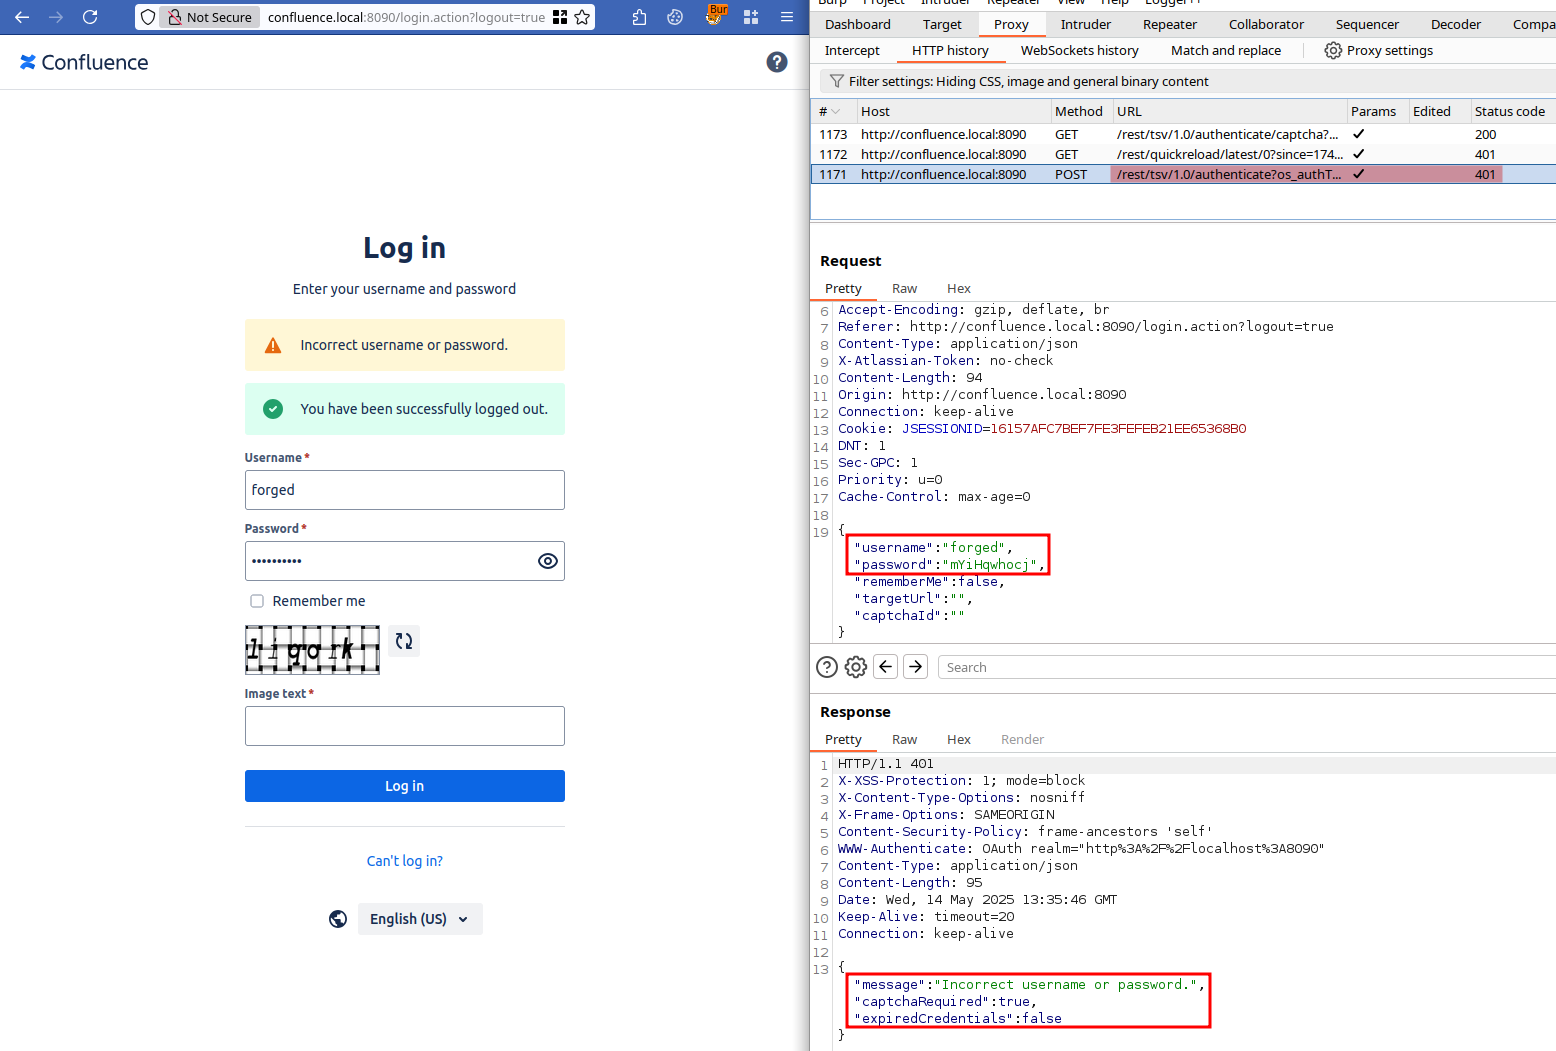This screenshot has height=1051, width=1556.
Task: Switch response view to Raw
Action: [904, 739]
